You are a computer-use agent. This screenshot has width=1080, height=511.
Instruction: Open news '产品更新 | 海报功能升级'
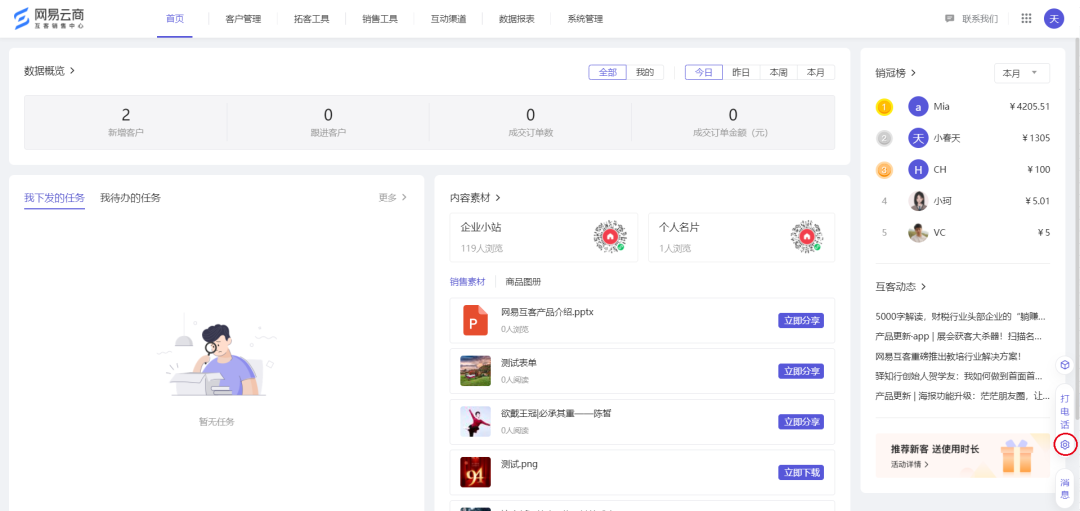click(x=961, y=396)
